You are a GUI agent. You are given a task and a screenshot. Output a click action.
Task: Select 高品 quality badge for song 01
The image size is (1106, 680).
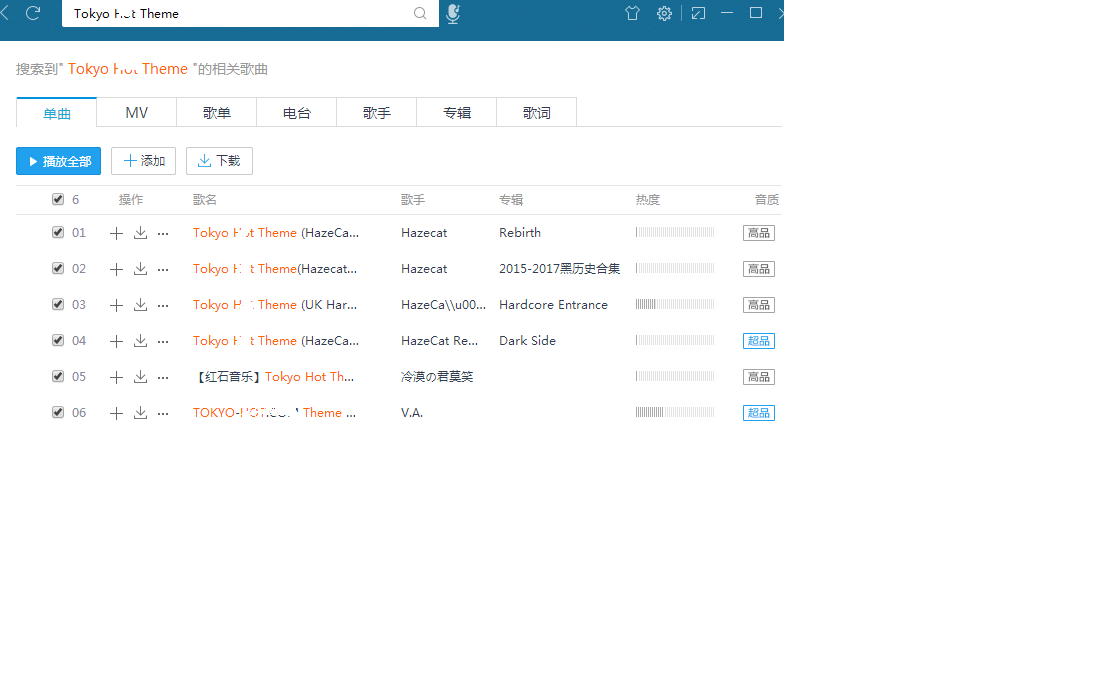(759, 233)
